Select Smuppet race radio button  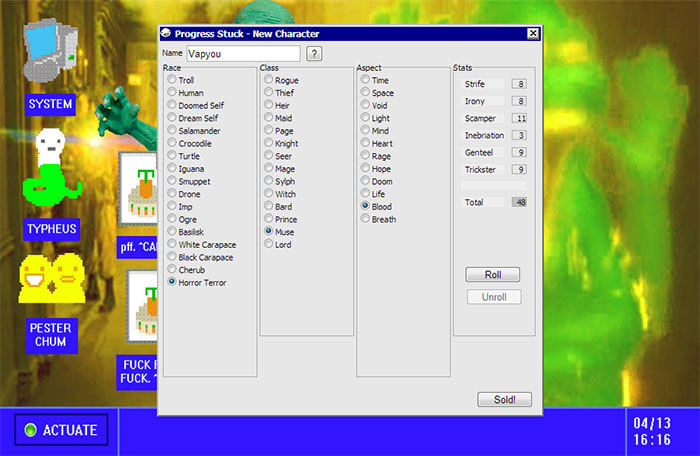coord(172,181)
